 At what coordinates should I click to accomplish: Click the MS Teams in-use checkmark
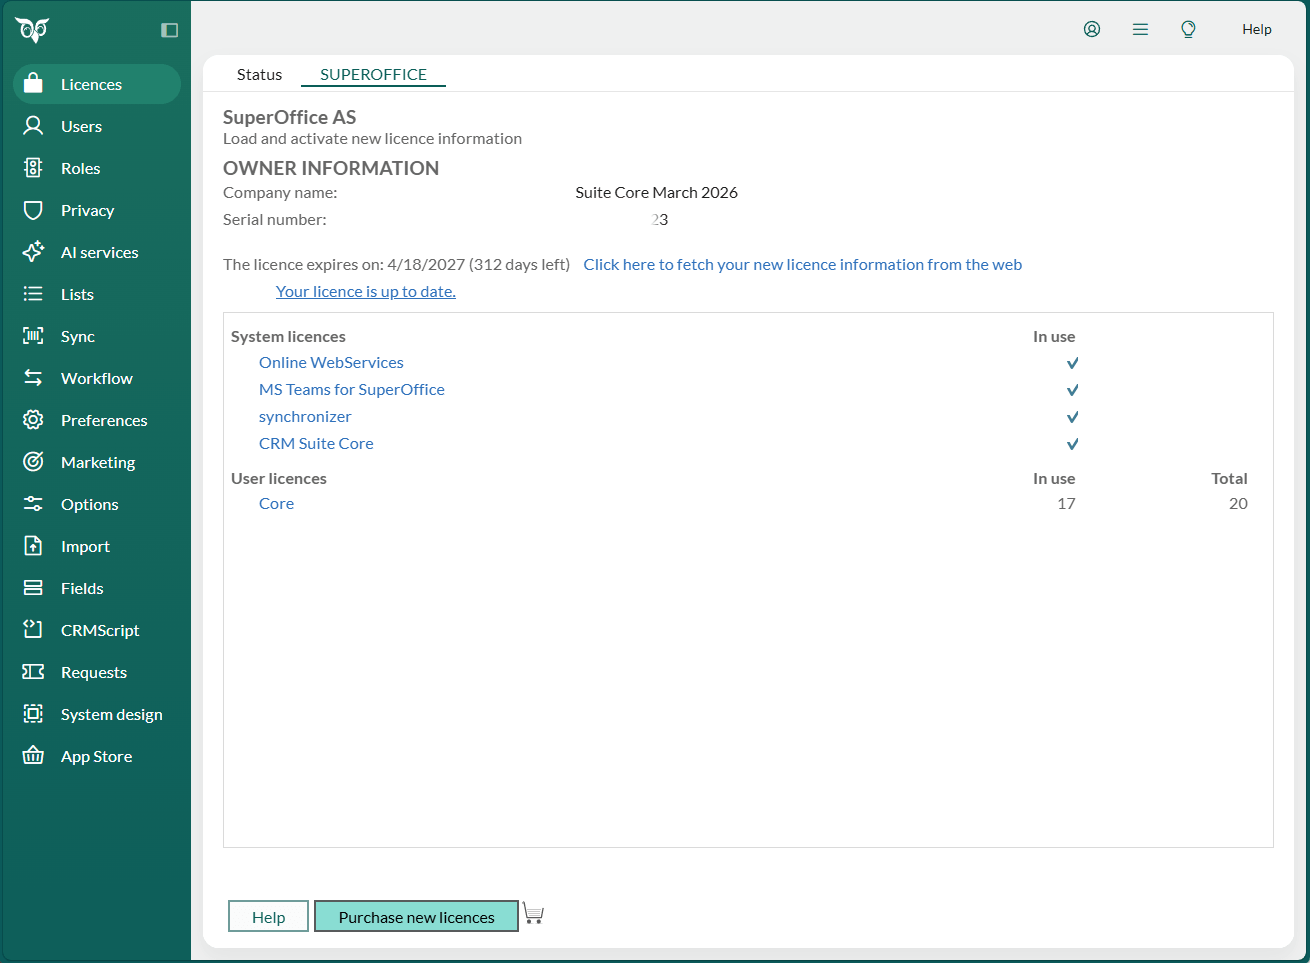tap(1072, 390)
